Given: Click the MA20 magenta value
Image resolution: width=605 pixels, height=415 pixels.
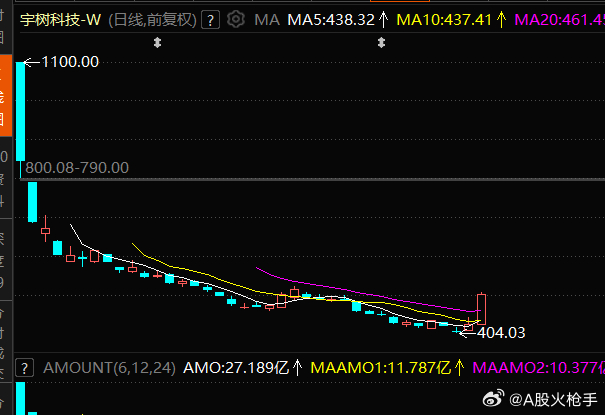Looking at the screenshot, I should click(x=559, y=20).
